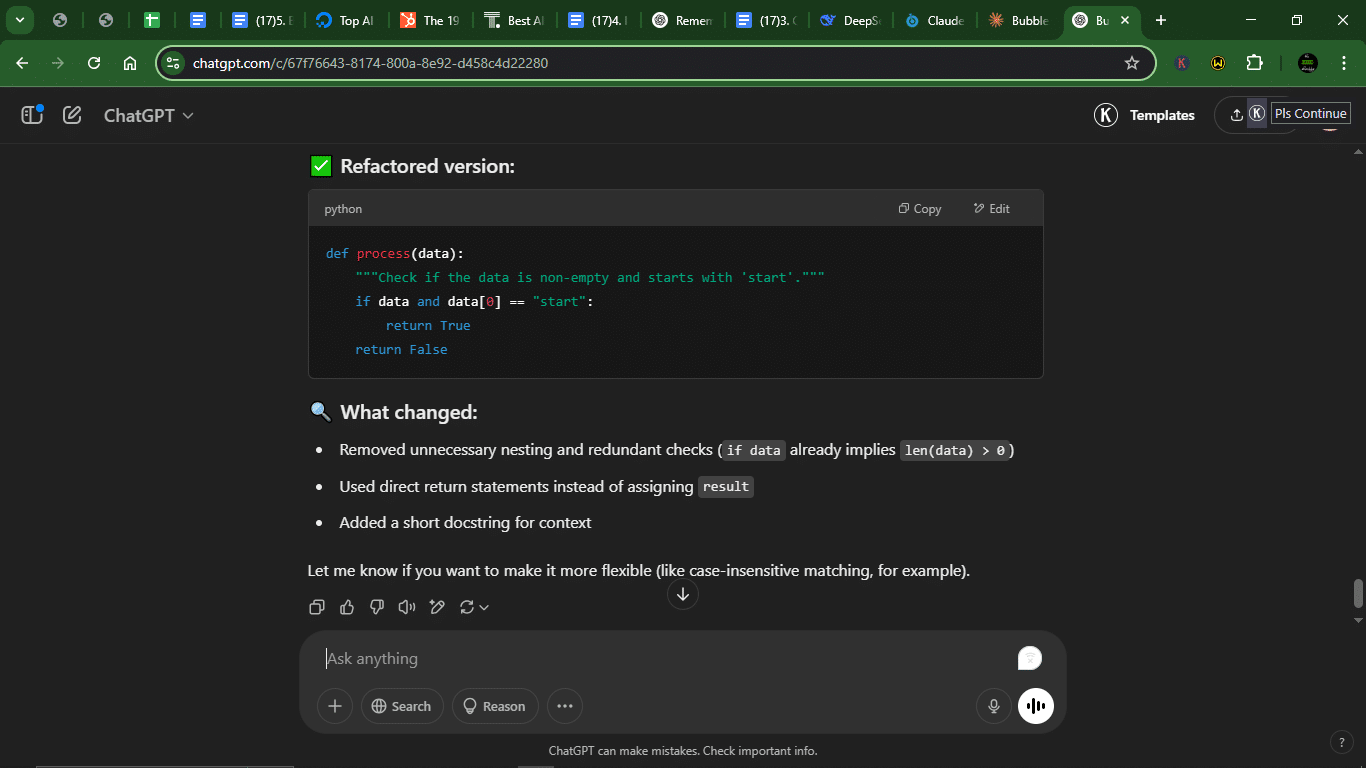1366x768 pixels.
Task: Toggle the Search web option
Action: (401, 706)
